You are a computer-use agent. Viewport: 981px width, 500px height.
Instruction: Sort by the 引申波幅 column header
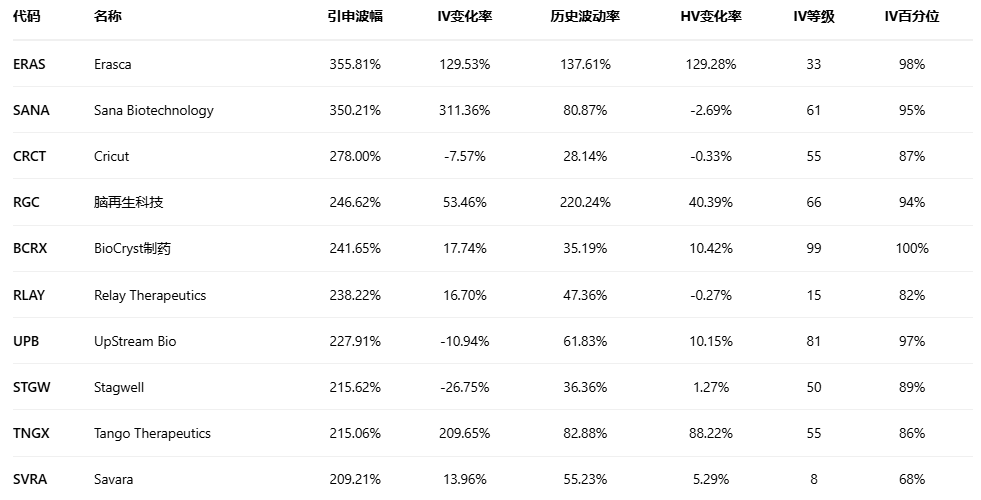click(x=354, y=17)
